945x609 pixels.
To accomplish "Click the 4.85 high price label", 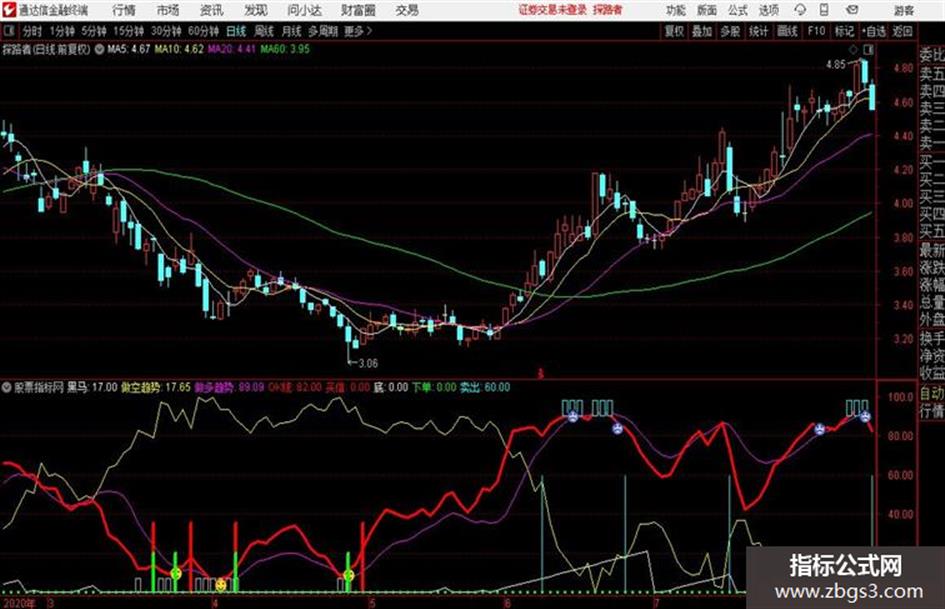I will pos(836,65).
